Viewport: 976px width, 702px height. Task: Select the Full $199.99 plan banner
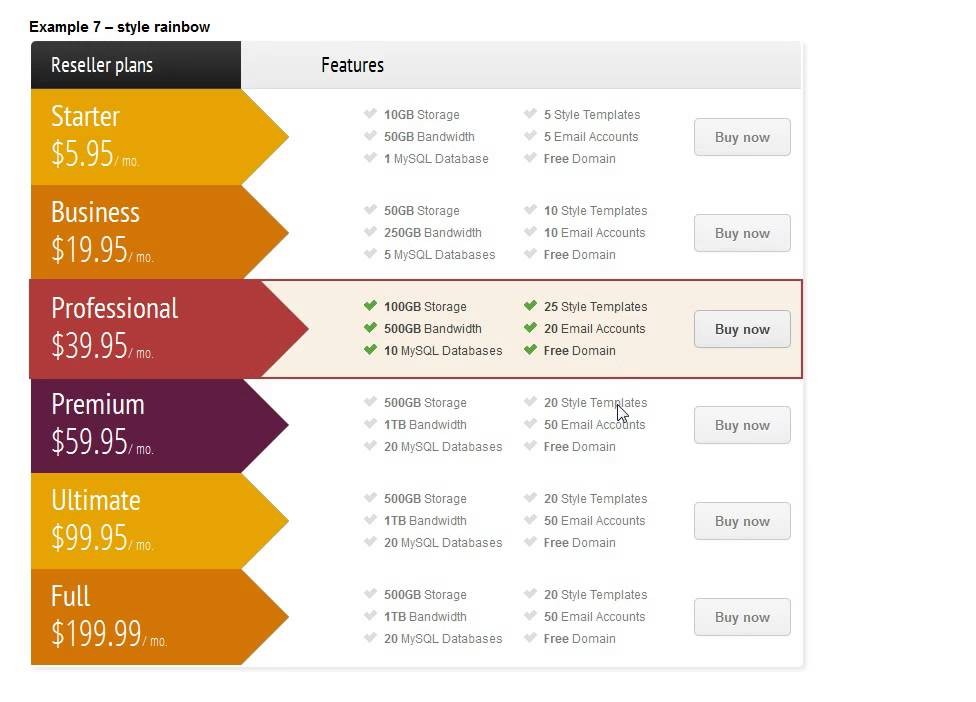pyautogui.click(x=159, y=617)
